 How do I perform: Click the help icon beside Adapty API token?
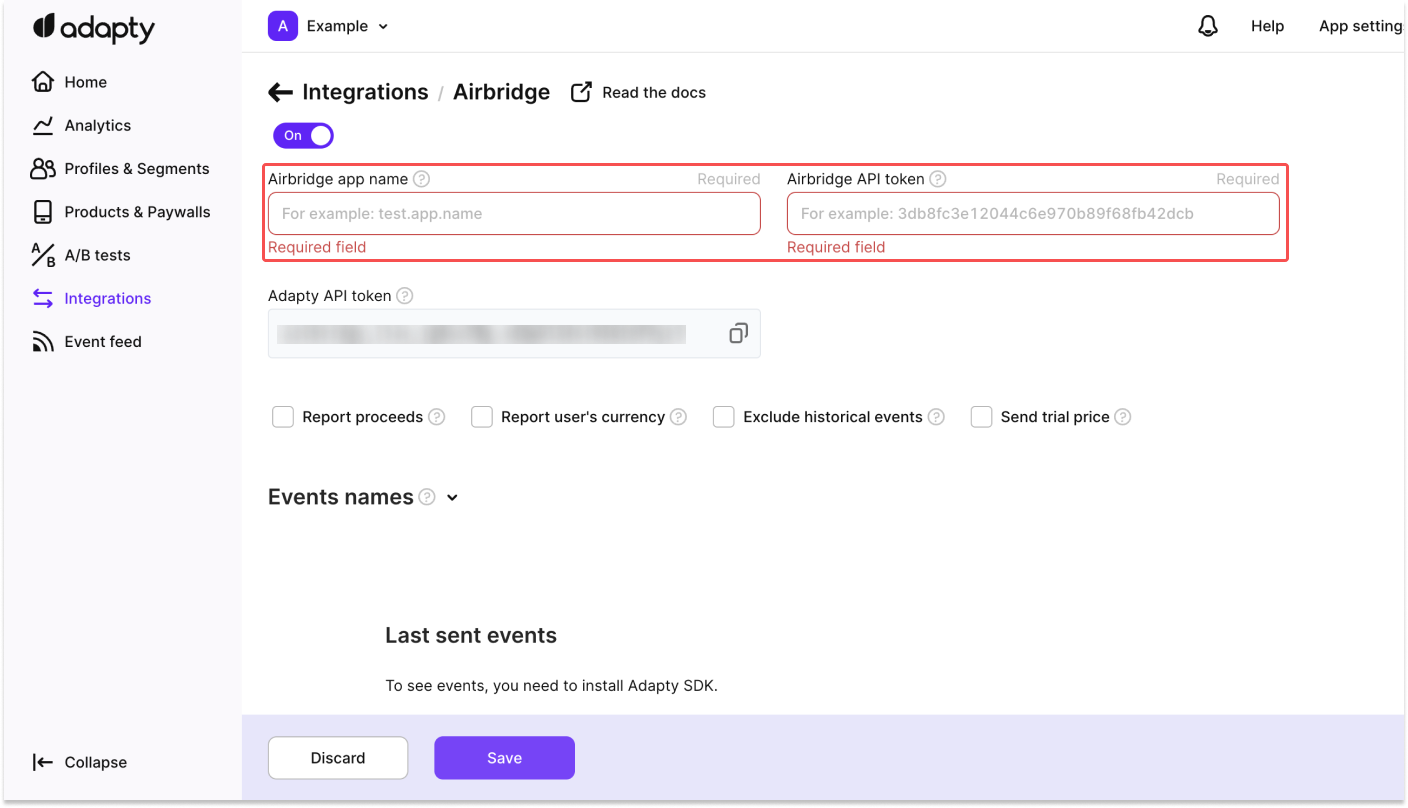[x=405, y=296]
